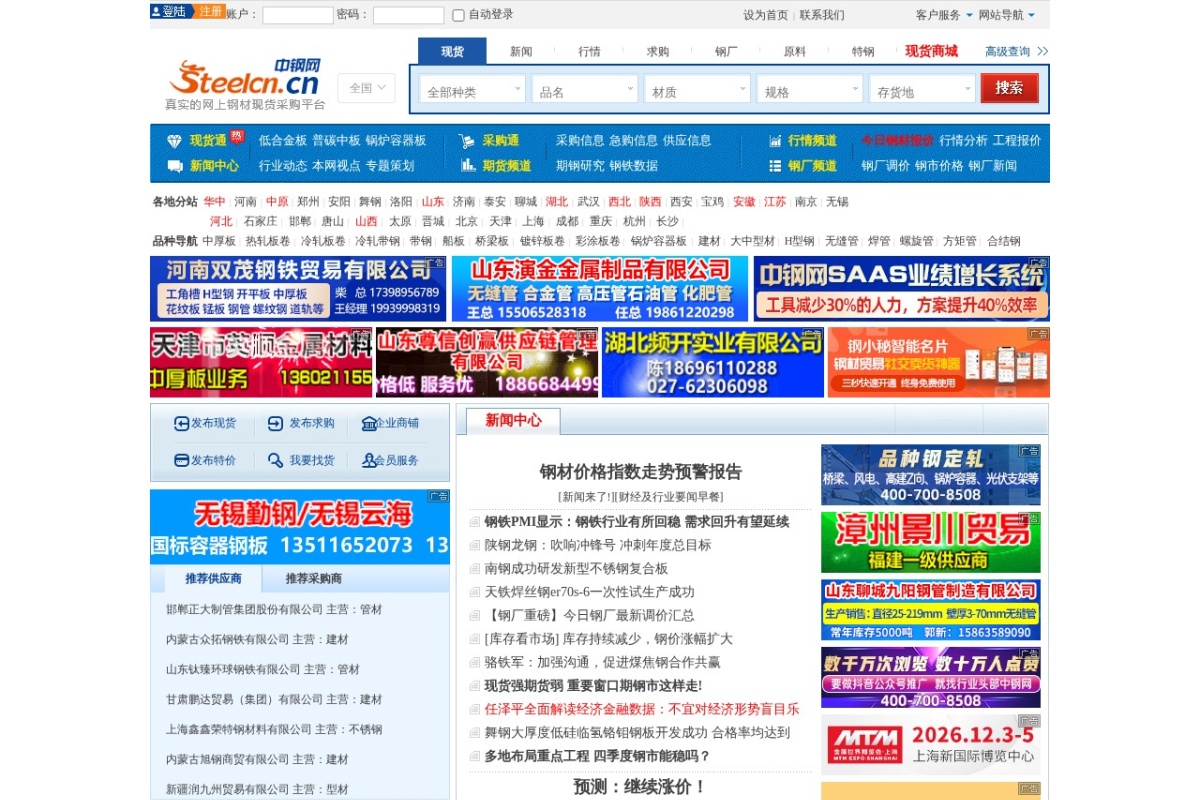Switch to the 推荐供应商 tab
Screen dimensions: 1200x800
click(213, 578)
